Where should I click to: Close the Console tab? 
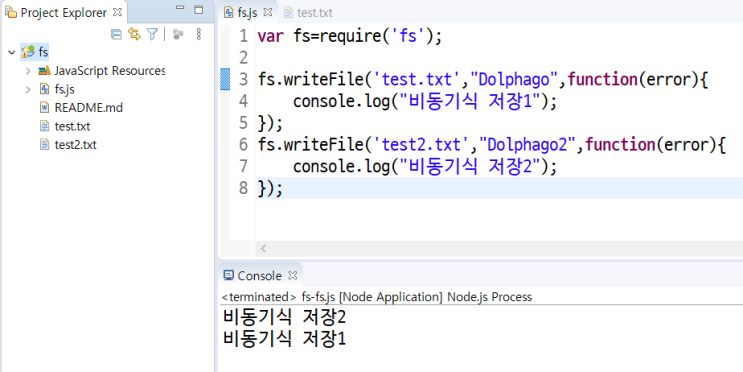click(x=292, y=275)
